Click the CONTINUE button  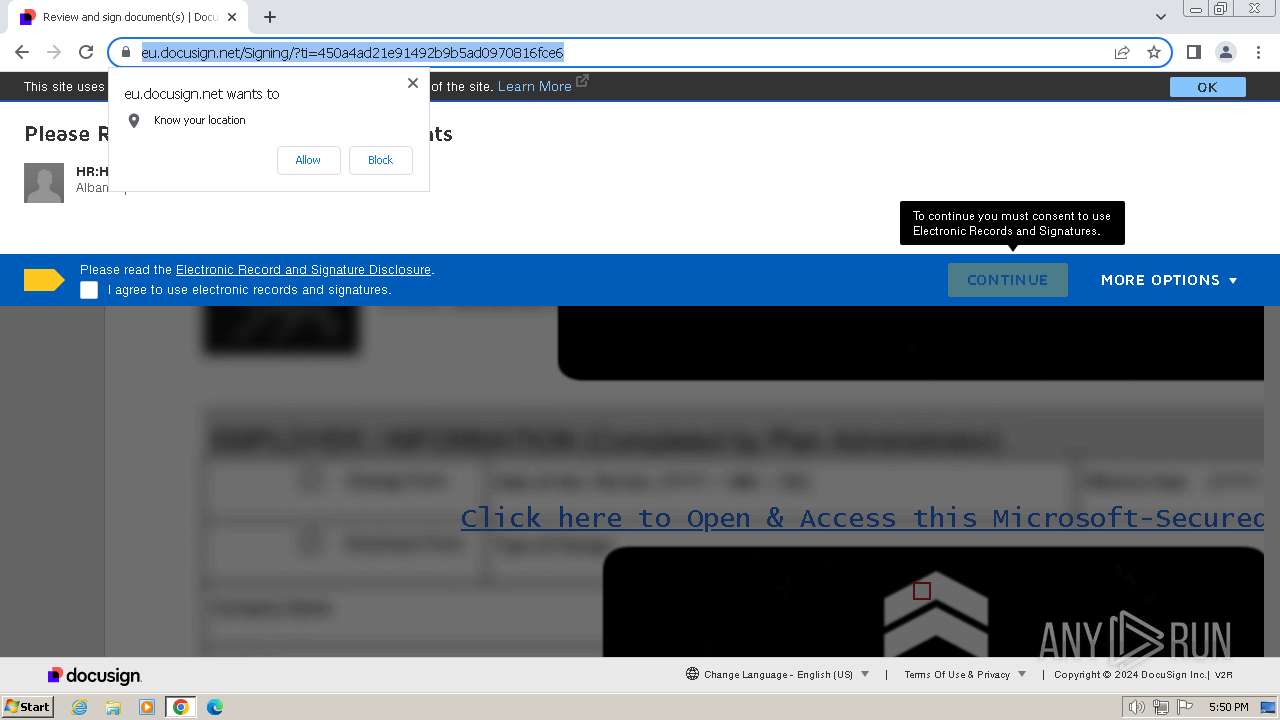[1007, 280]
